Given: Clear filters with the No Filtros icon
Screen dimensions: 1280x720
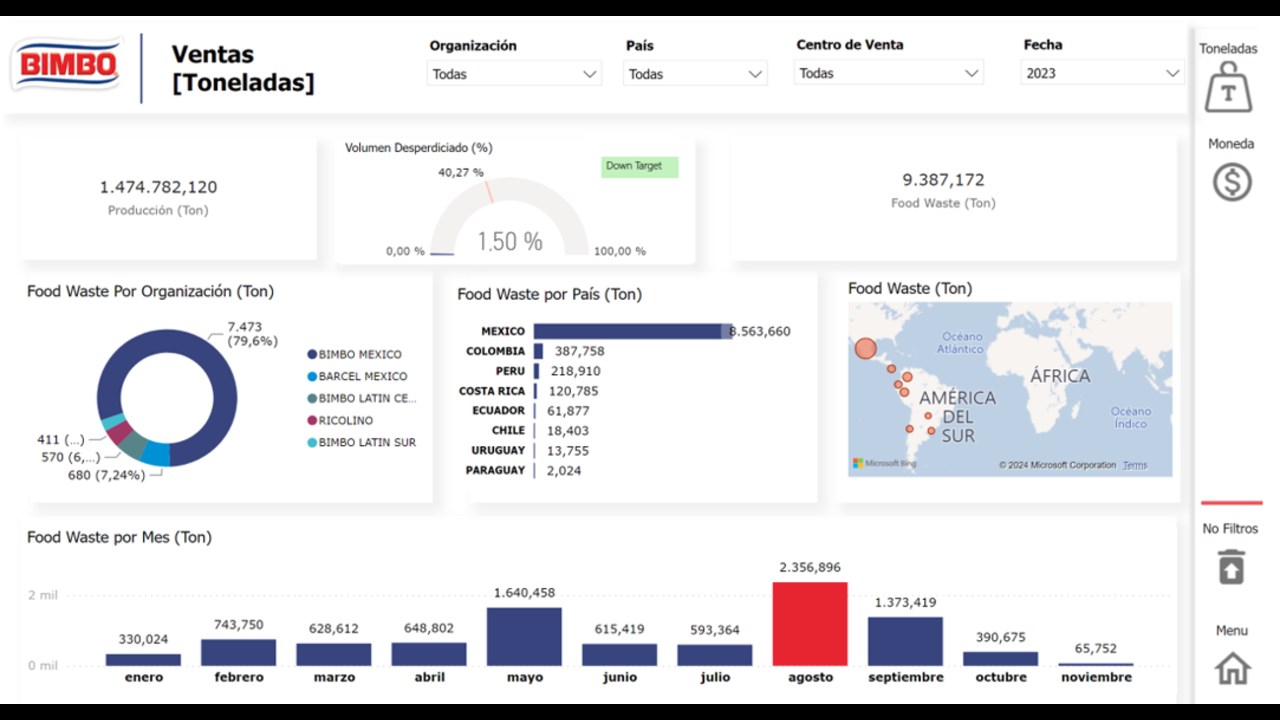Looking at the screenshot, I should 1231,567.
